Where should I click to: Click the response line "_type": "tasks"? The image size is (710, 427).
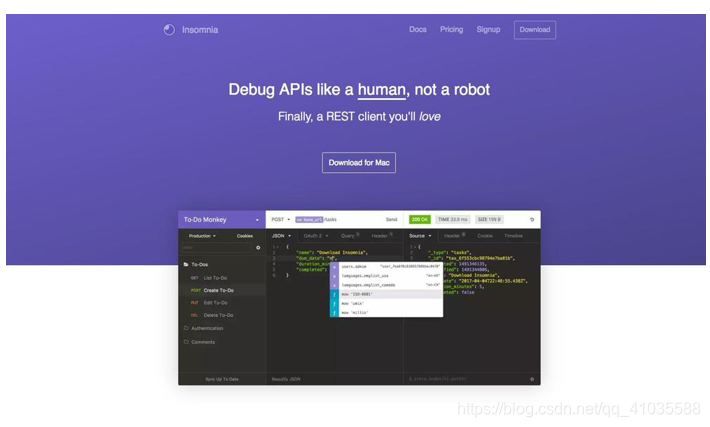pyautogui.click(x=449, y=253)
